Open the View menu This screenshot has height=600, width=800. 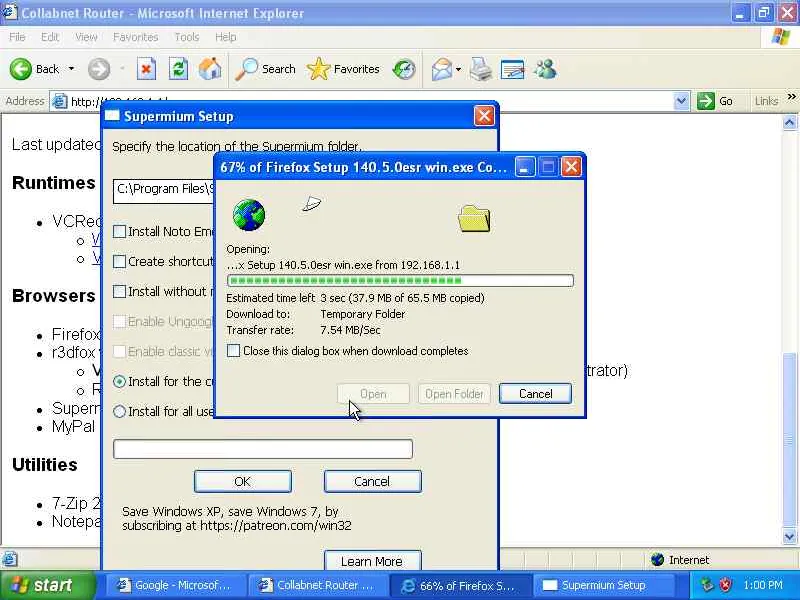click(86, 37)
